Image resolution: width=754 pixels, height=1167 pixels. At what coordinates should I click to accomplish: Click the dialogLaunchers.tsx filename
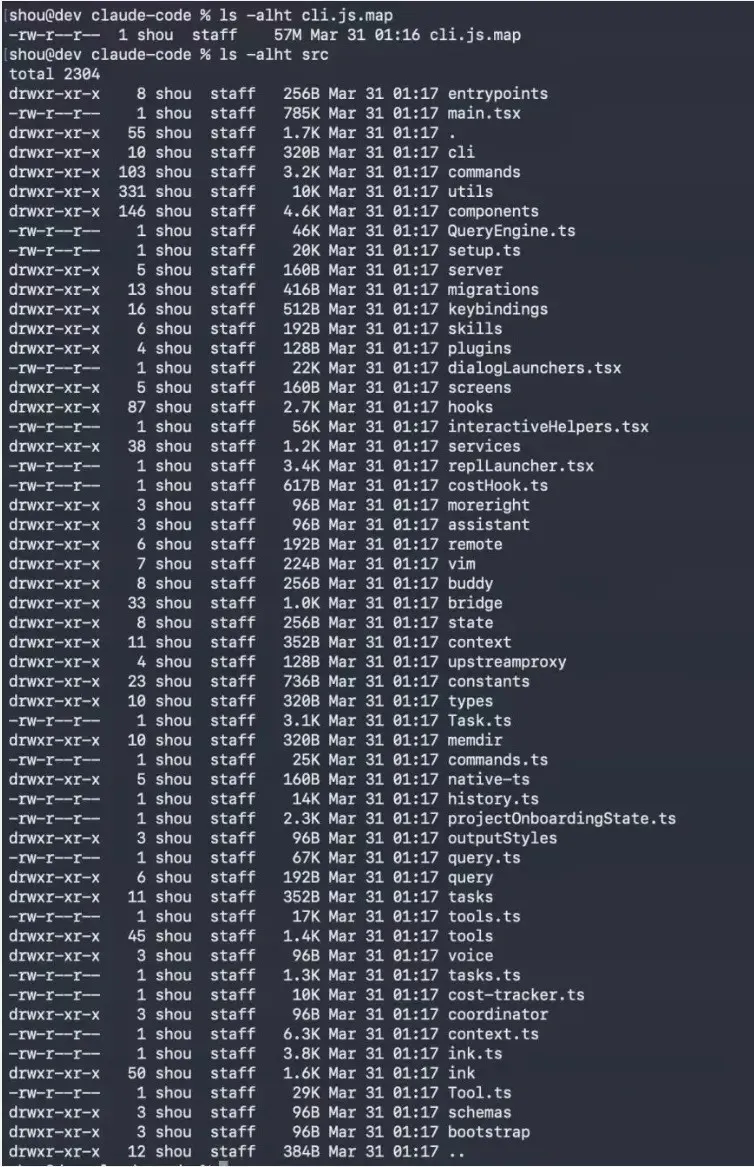(x=534, y=368)
